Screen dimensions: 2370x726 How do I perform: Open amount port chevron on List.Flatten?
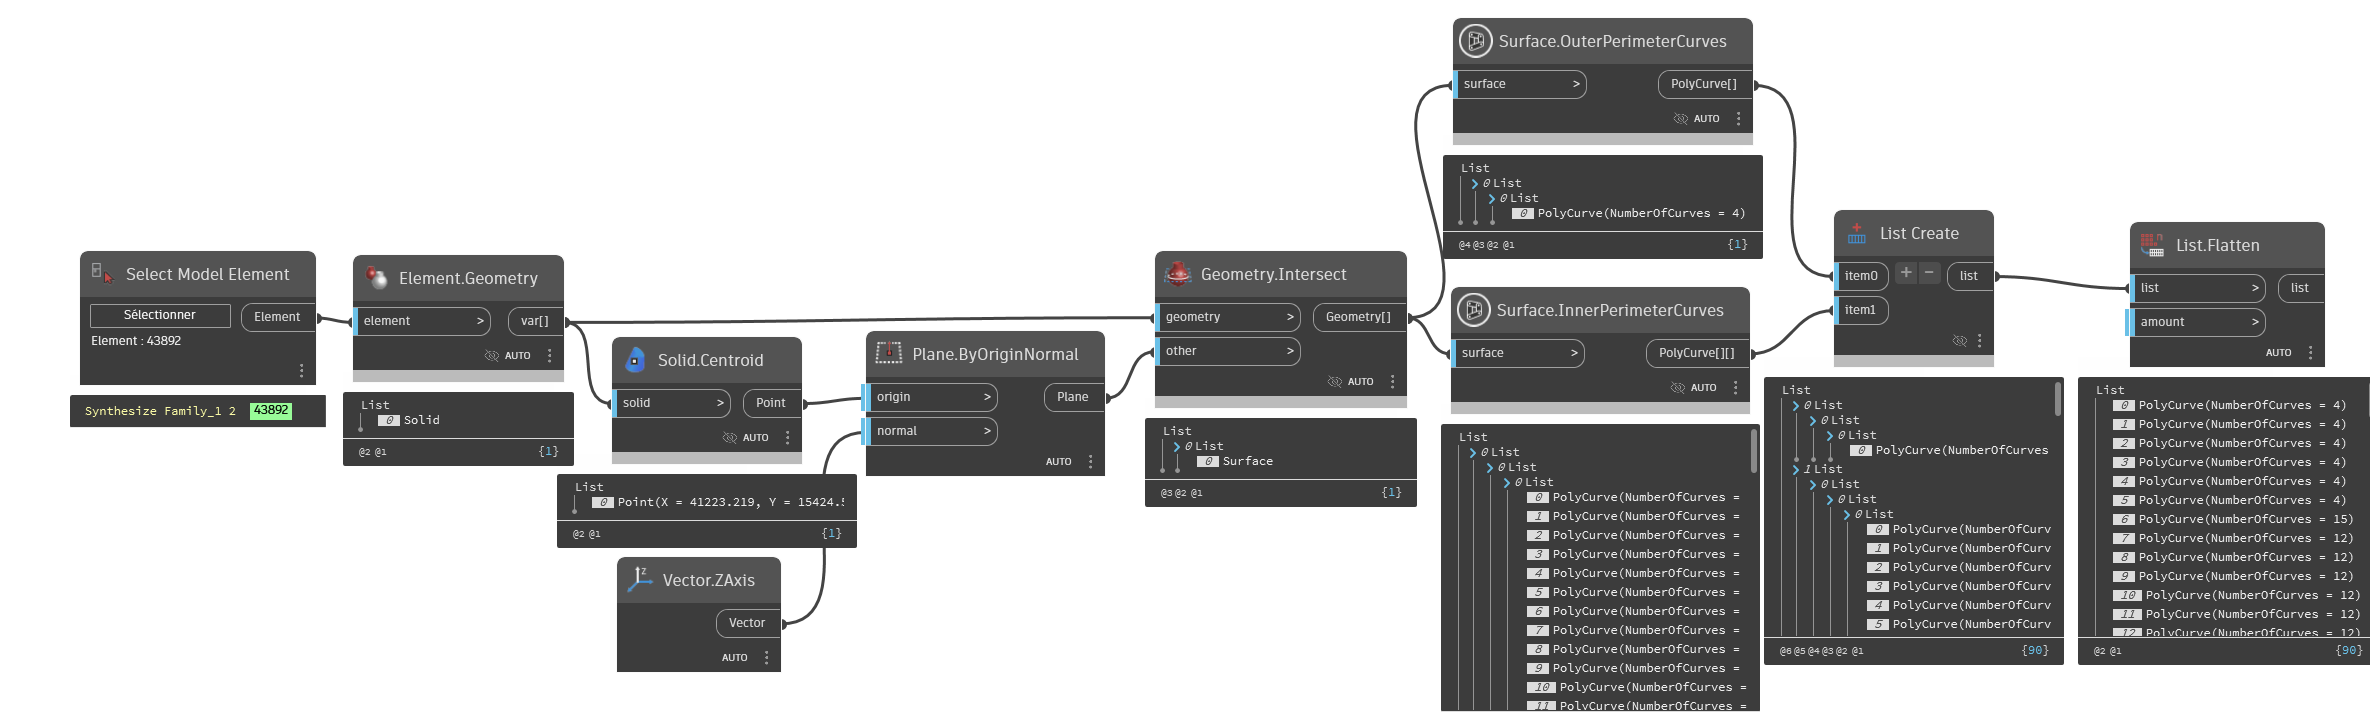coord(2255,322)
